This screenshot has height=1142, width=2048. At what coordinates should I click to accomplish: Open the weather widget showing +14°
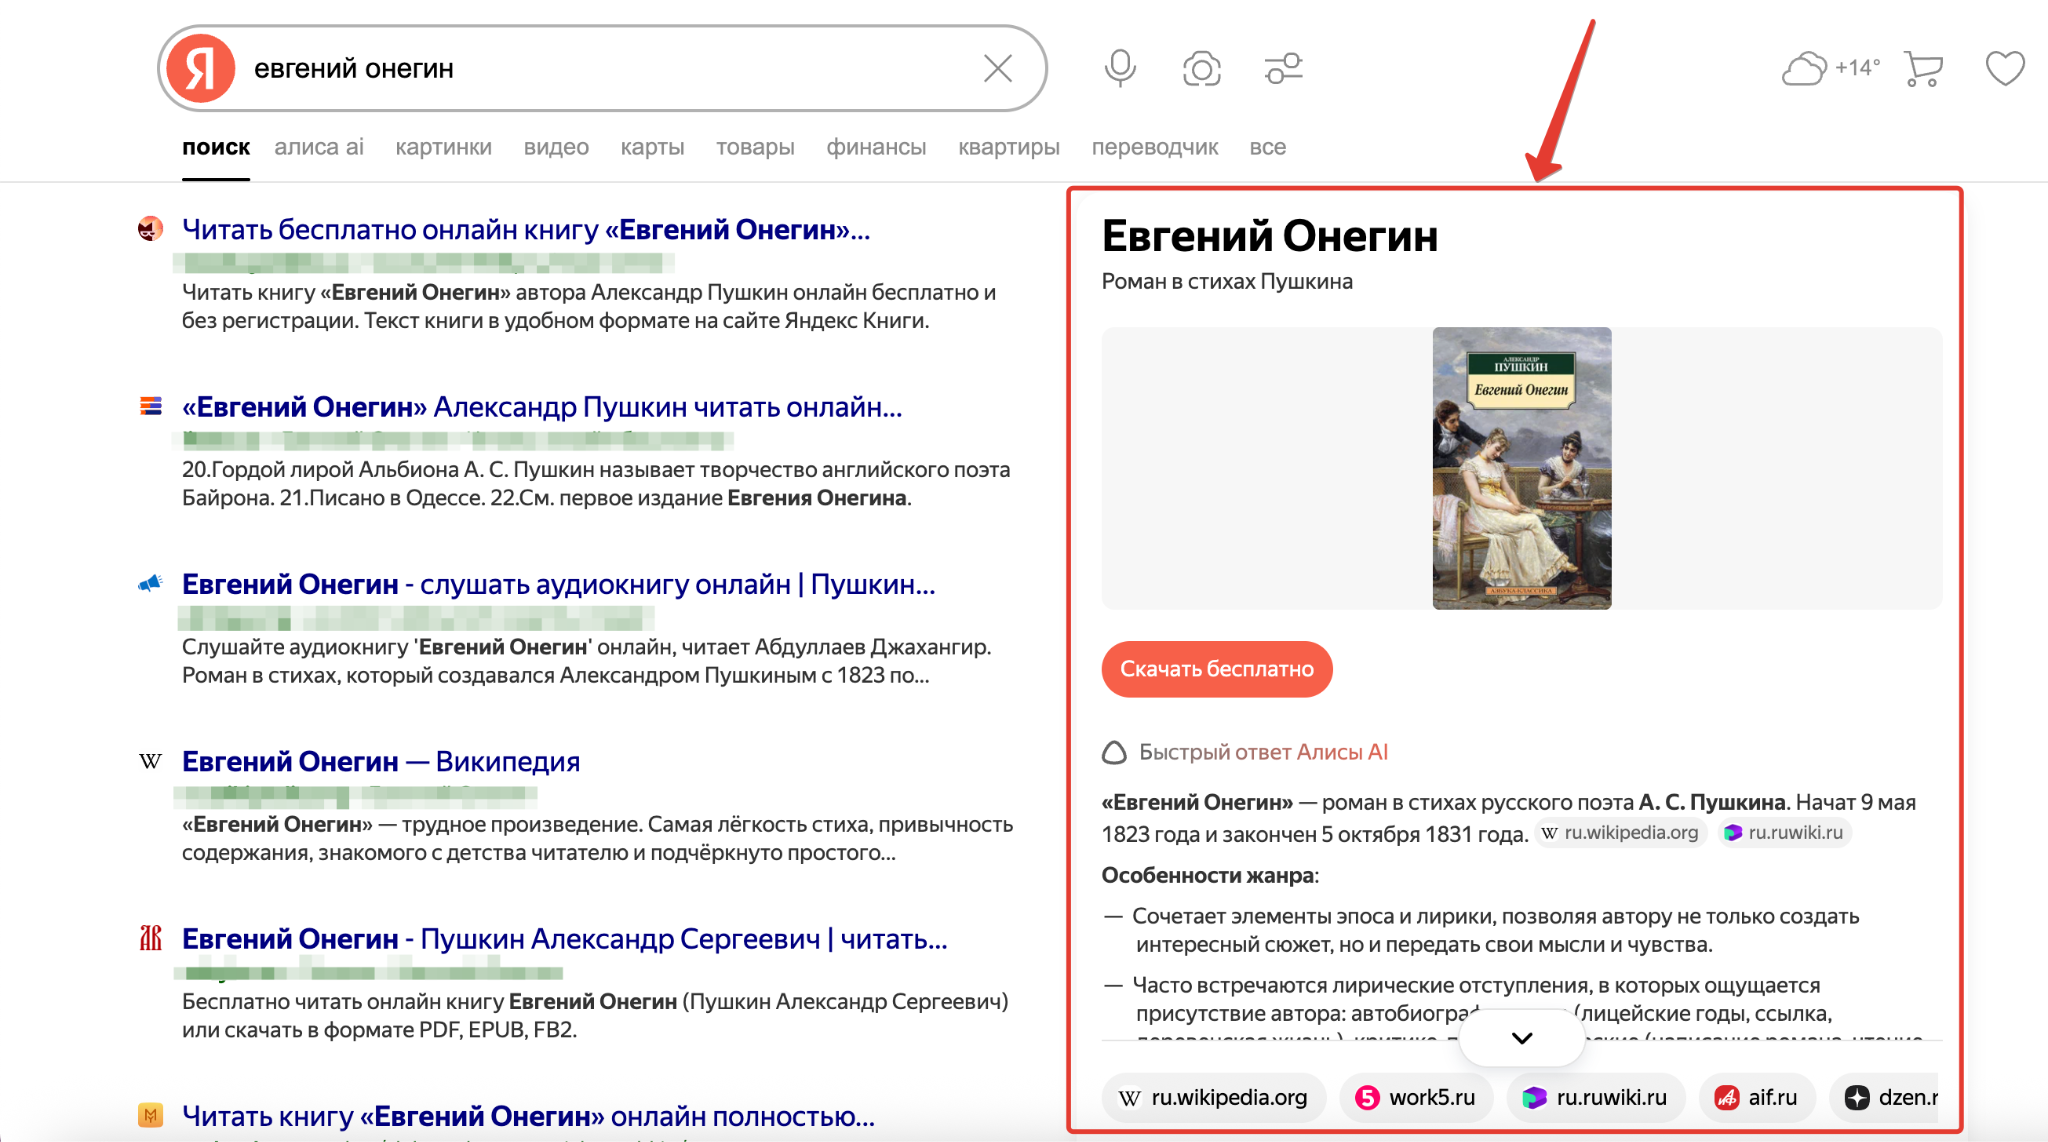1830,68
